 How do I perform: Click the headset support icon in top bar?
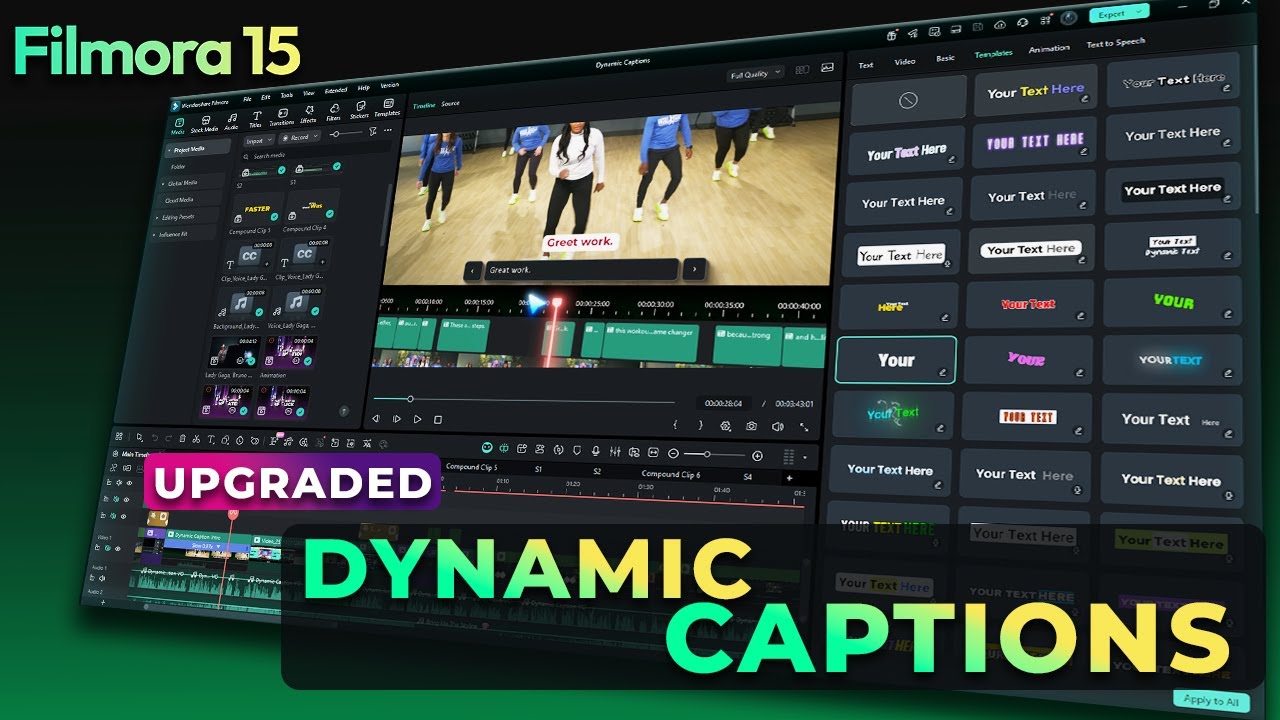click(1022, 22)
